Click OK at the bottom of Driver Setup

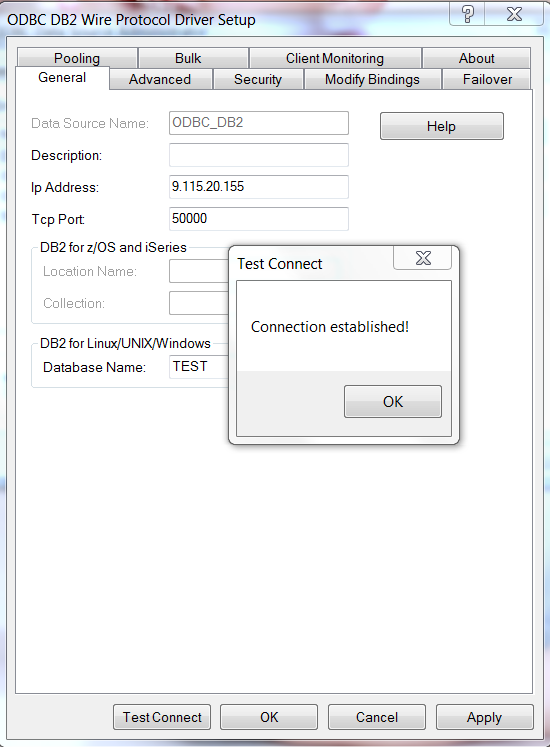269,717
